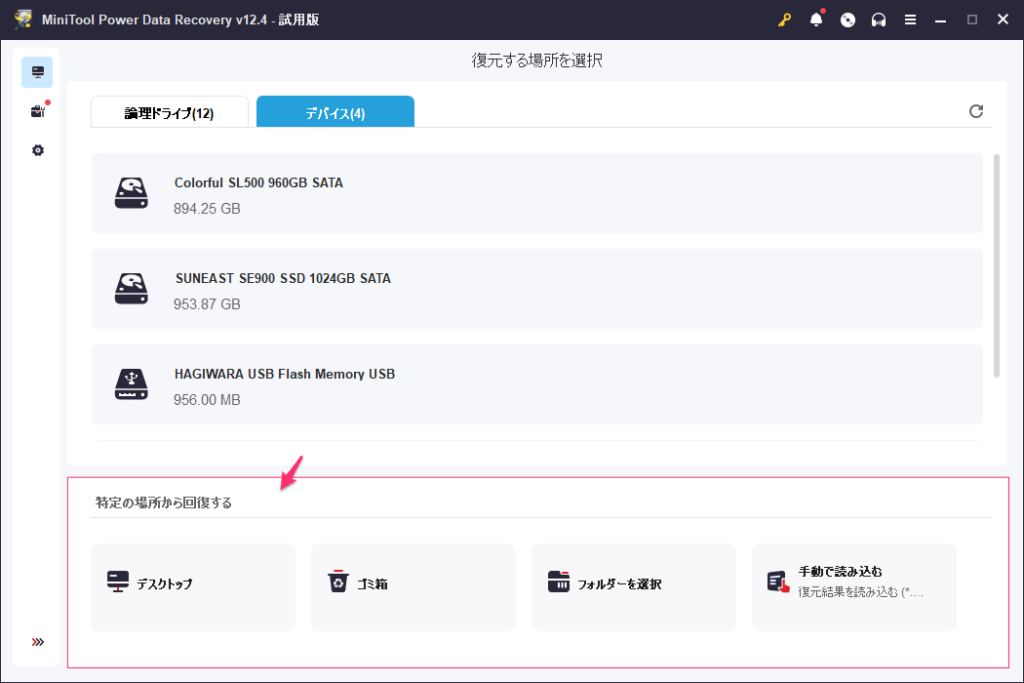
Task: Click the bootable media disc icon
Action: coord(848,20)
